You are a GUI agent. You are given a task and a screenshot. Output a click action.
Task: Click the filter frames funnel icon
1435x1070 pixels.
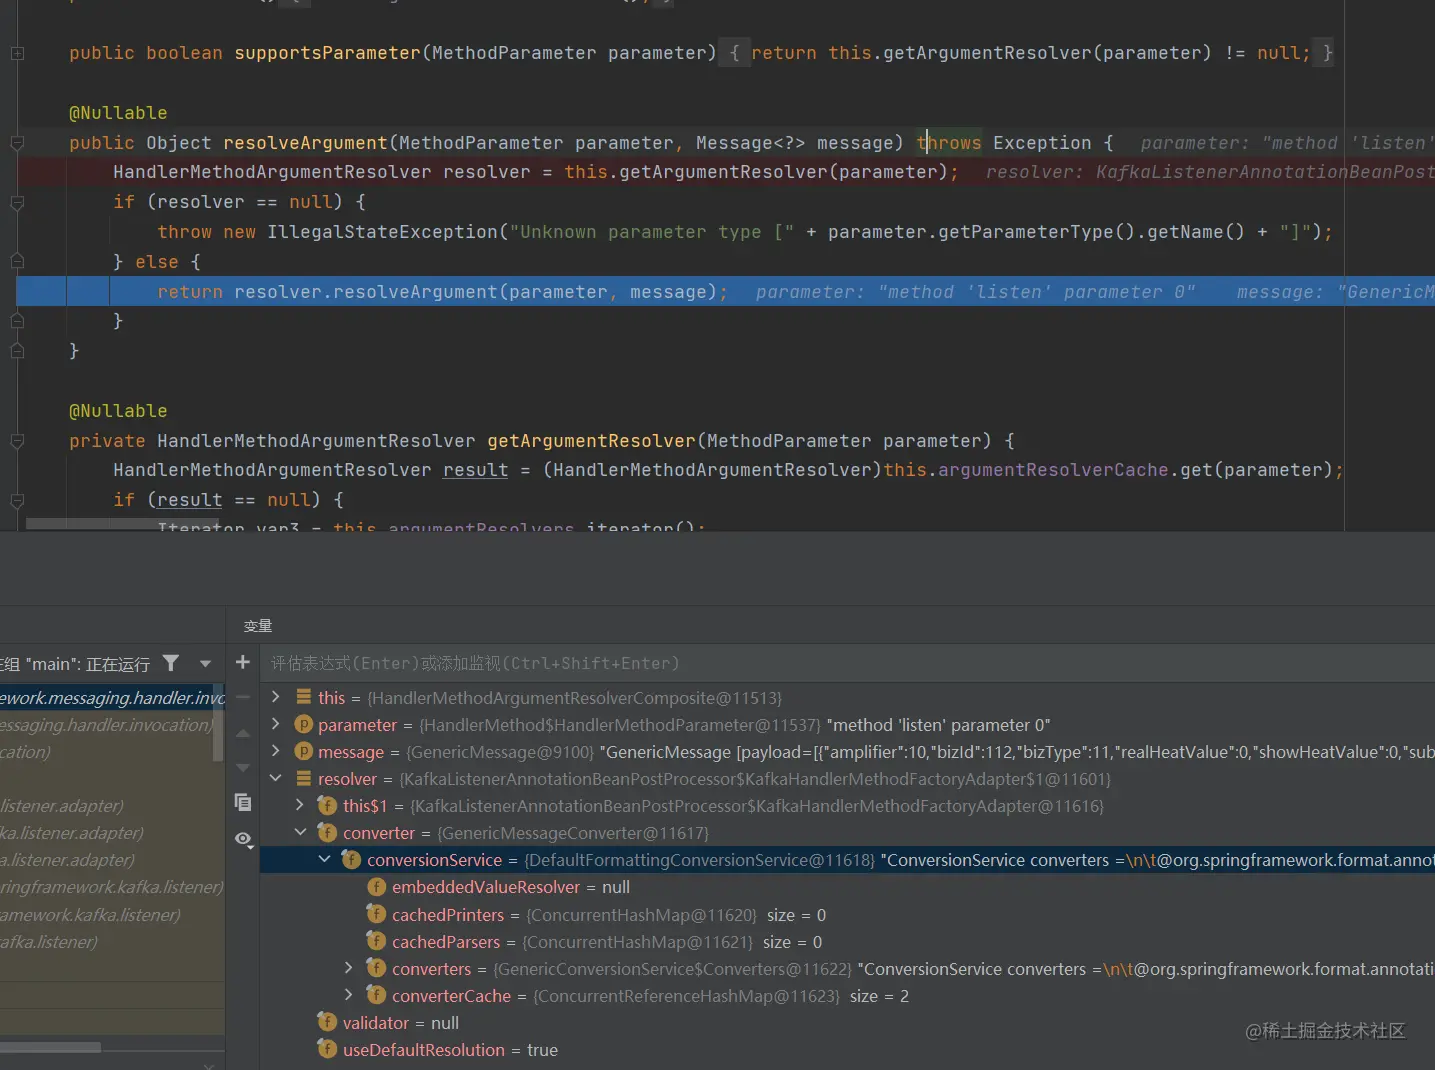(x=171, y=663)
